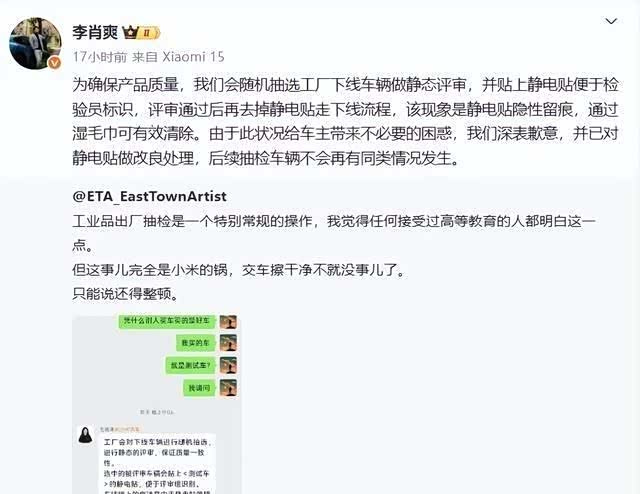
Task: Click the 来自 Xiaomi 15 source label
Action: [x=178, y=57]
